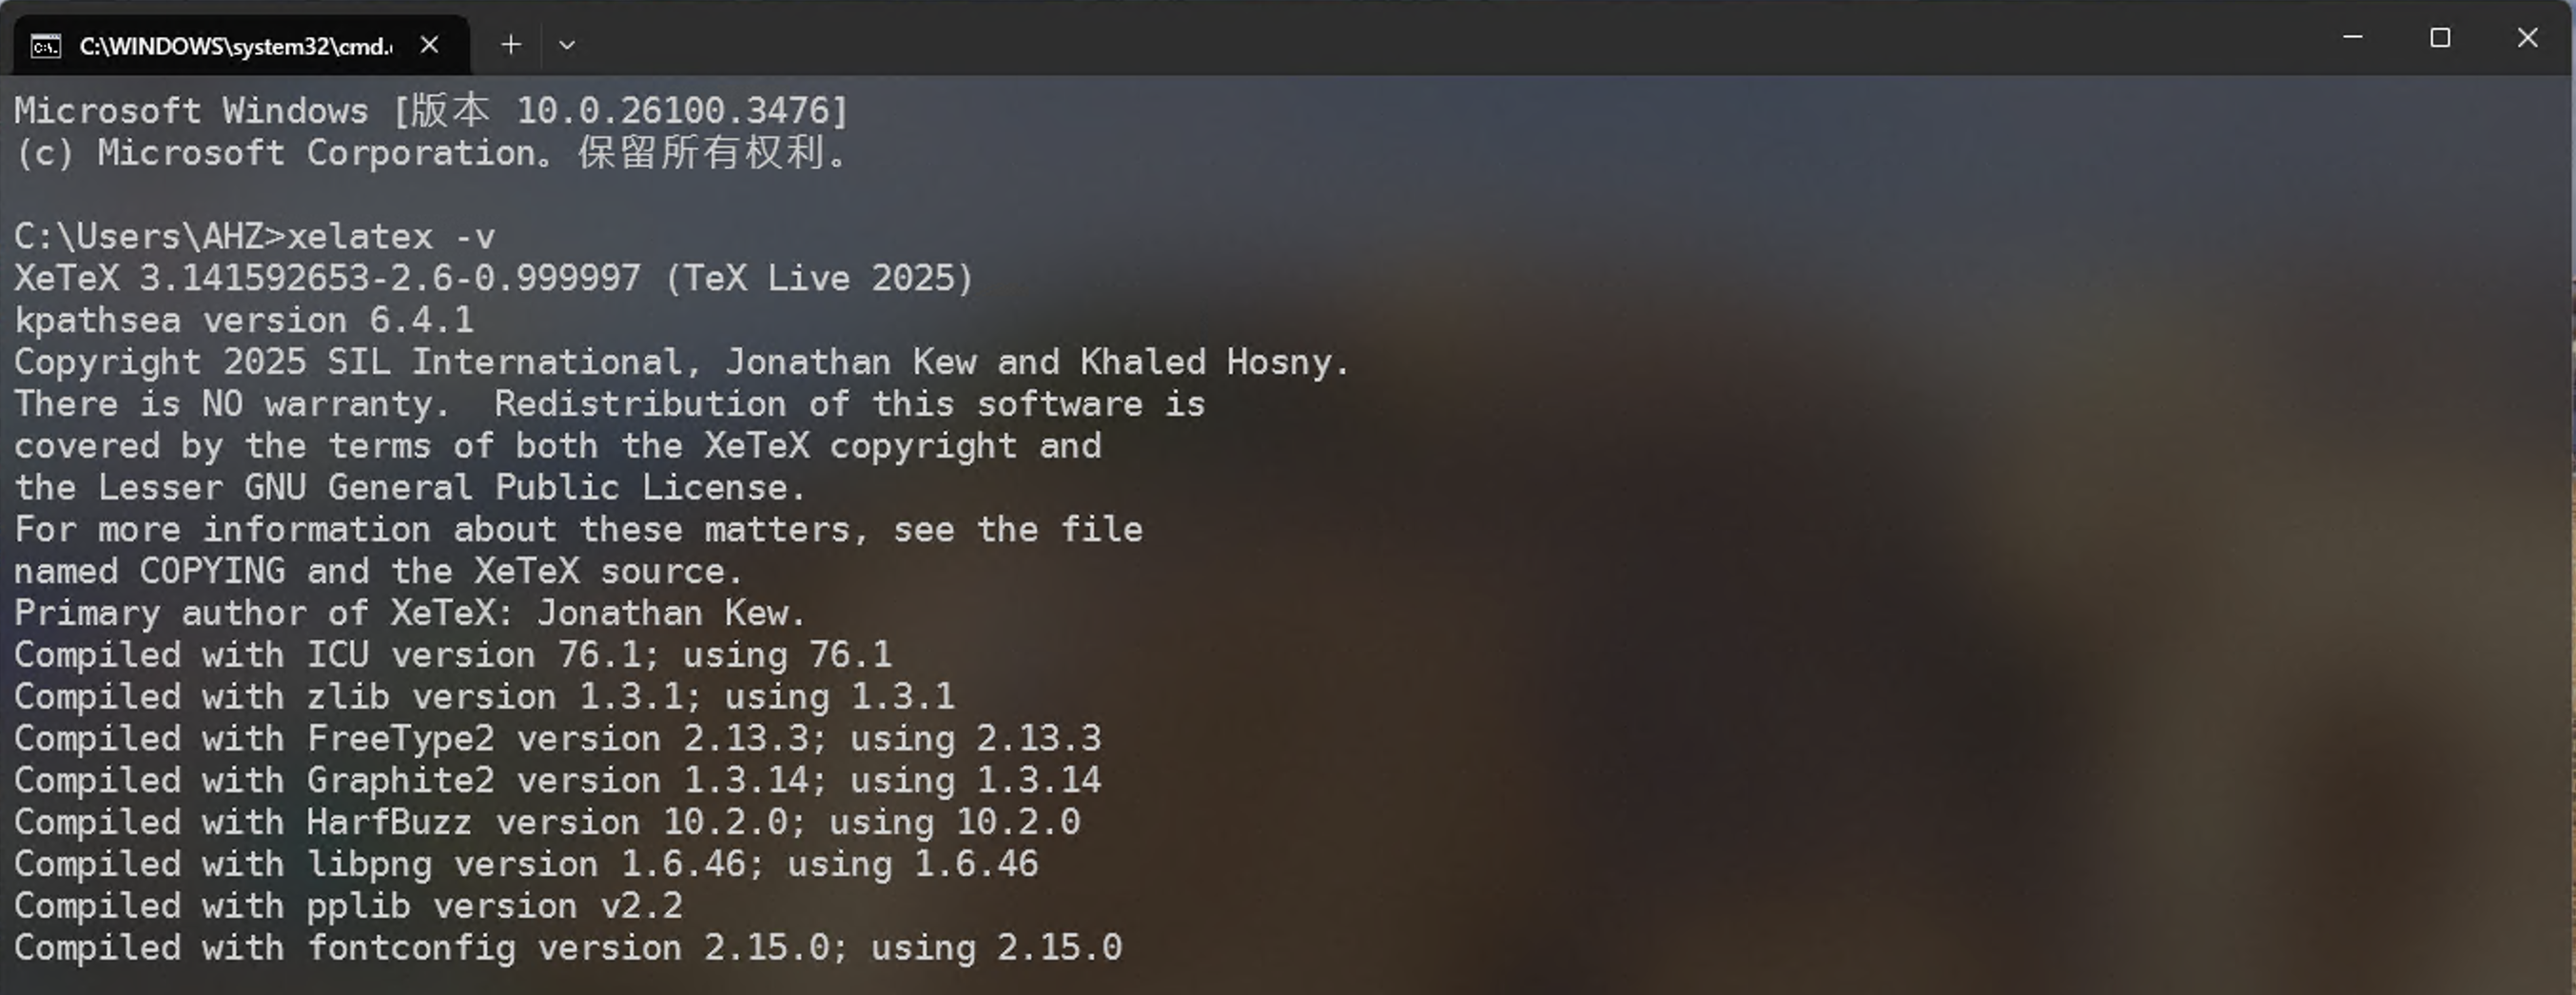Screen dimensions: 2576x995
Task: Click the XeTeX 3.141592653 version line
Action: pos(493,279)
